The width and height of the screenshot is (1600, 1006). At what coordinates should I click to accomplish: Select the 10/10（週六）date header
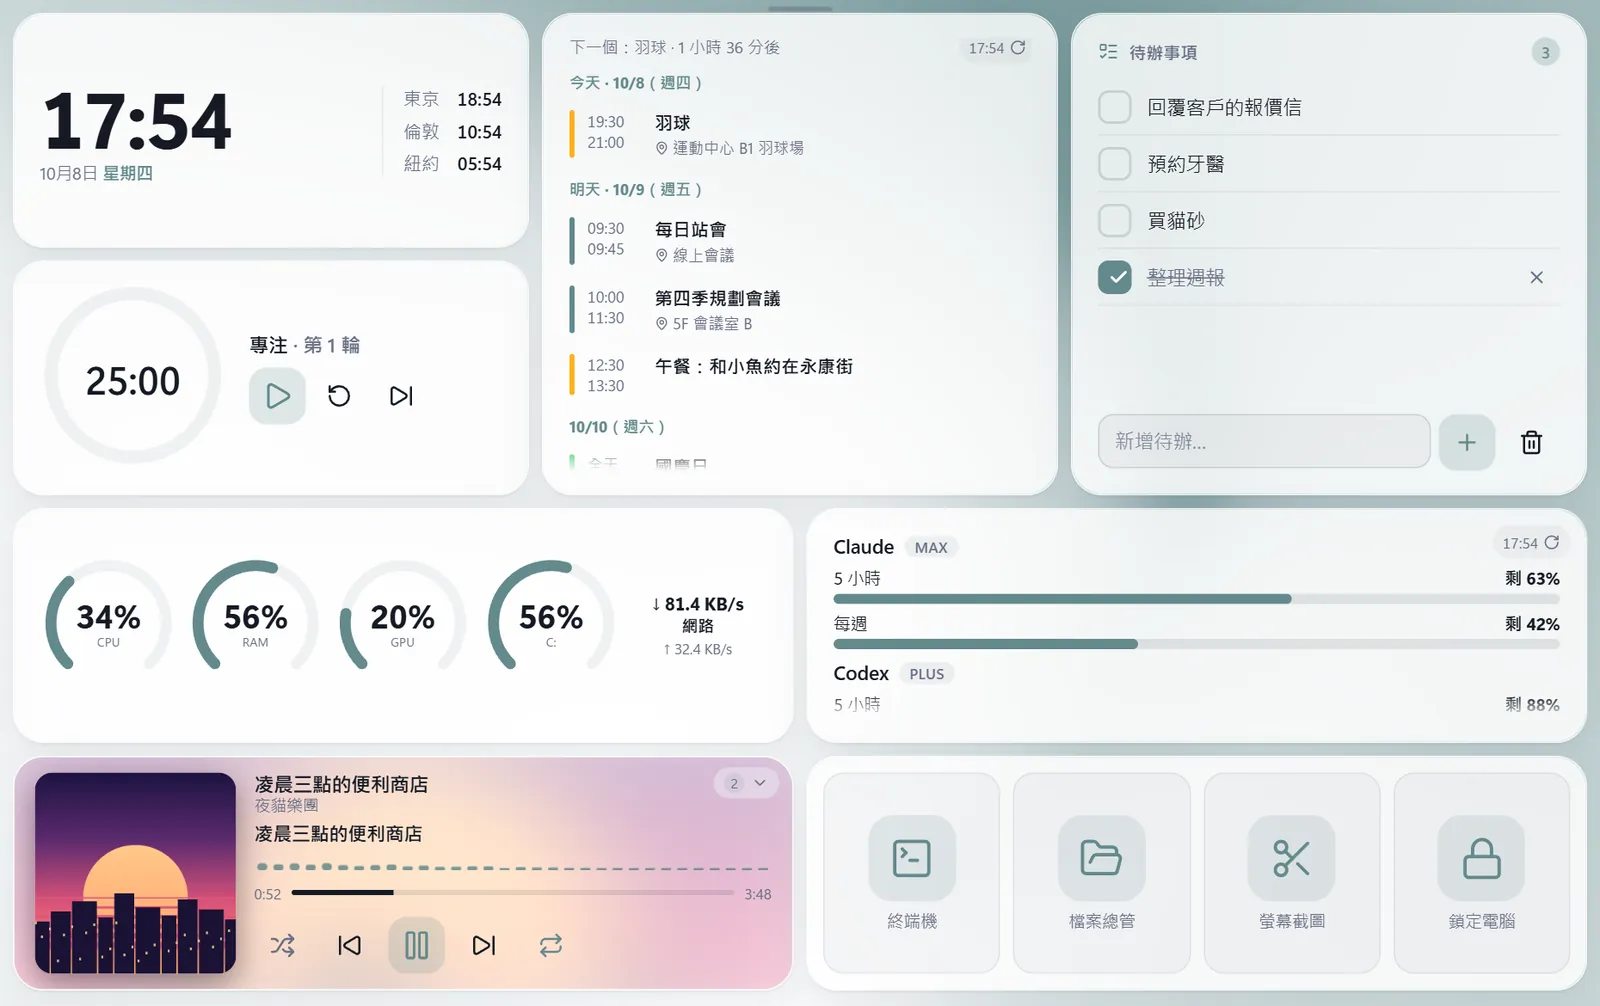(x=617, y=427)
